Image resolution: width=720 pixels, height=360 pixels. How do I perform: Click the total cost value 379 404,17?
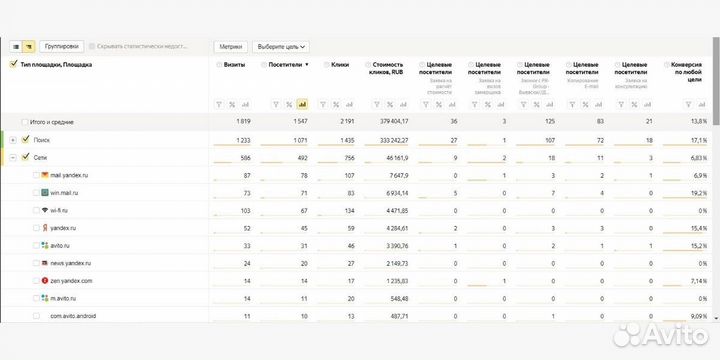pos(394,122)
